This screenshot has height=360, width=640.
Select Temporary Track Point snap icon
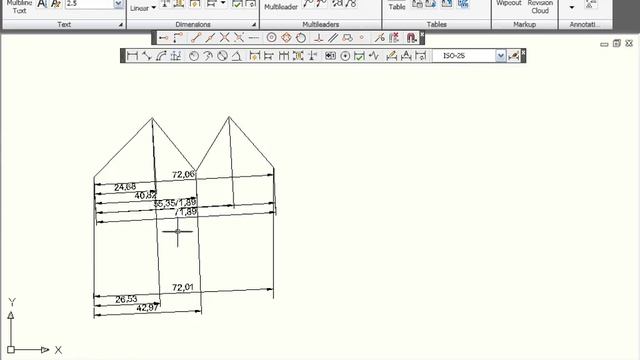click(x=164, y=38)
